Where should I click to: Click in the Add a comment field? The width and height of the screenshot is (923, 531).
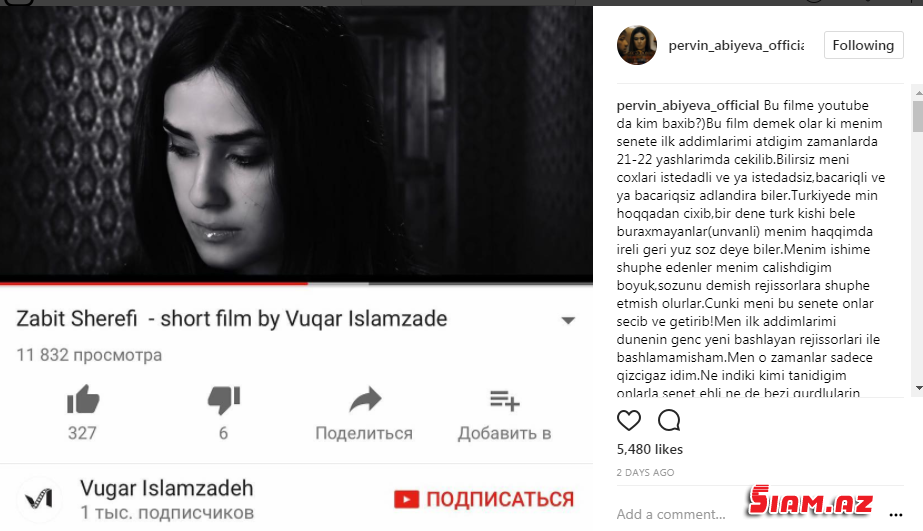[671, 515]
